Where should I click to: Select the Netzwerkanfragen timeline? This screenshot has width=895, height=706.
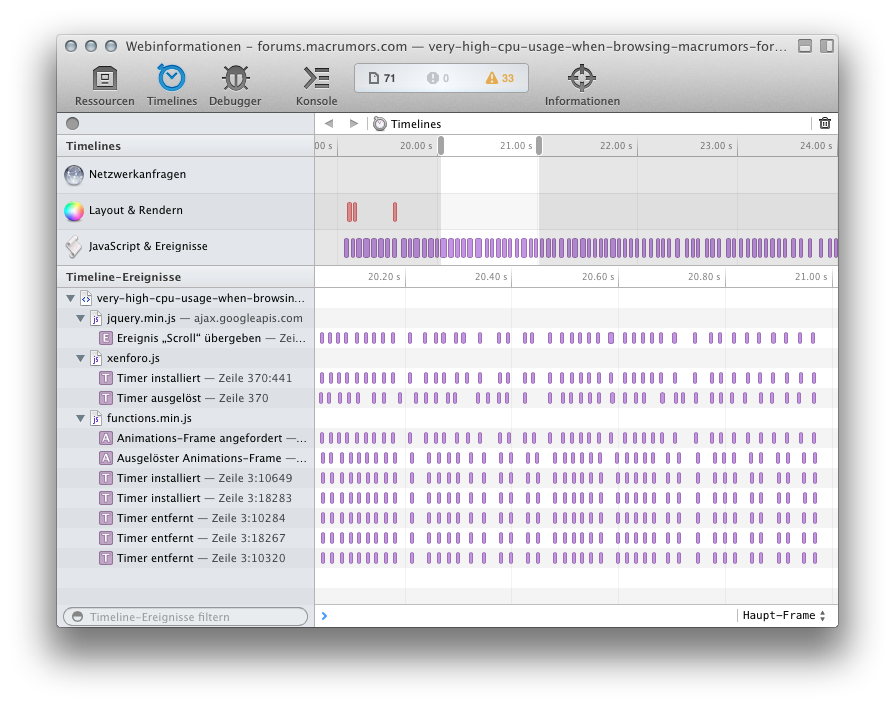186,175
